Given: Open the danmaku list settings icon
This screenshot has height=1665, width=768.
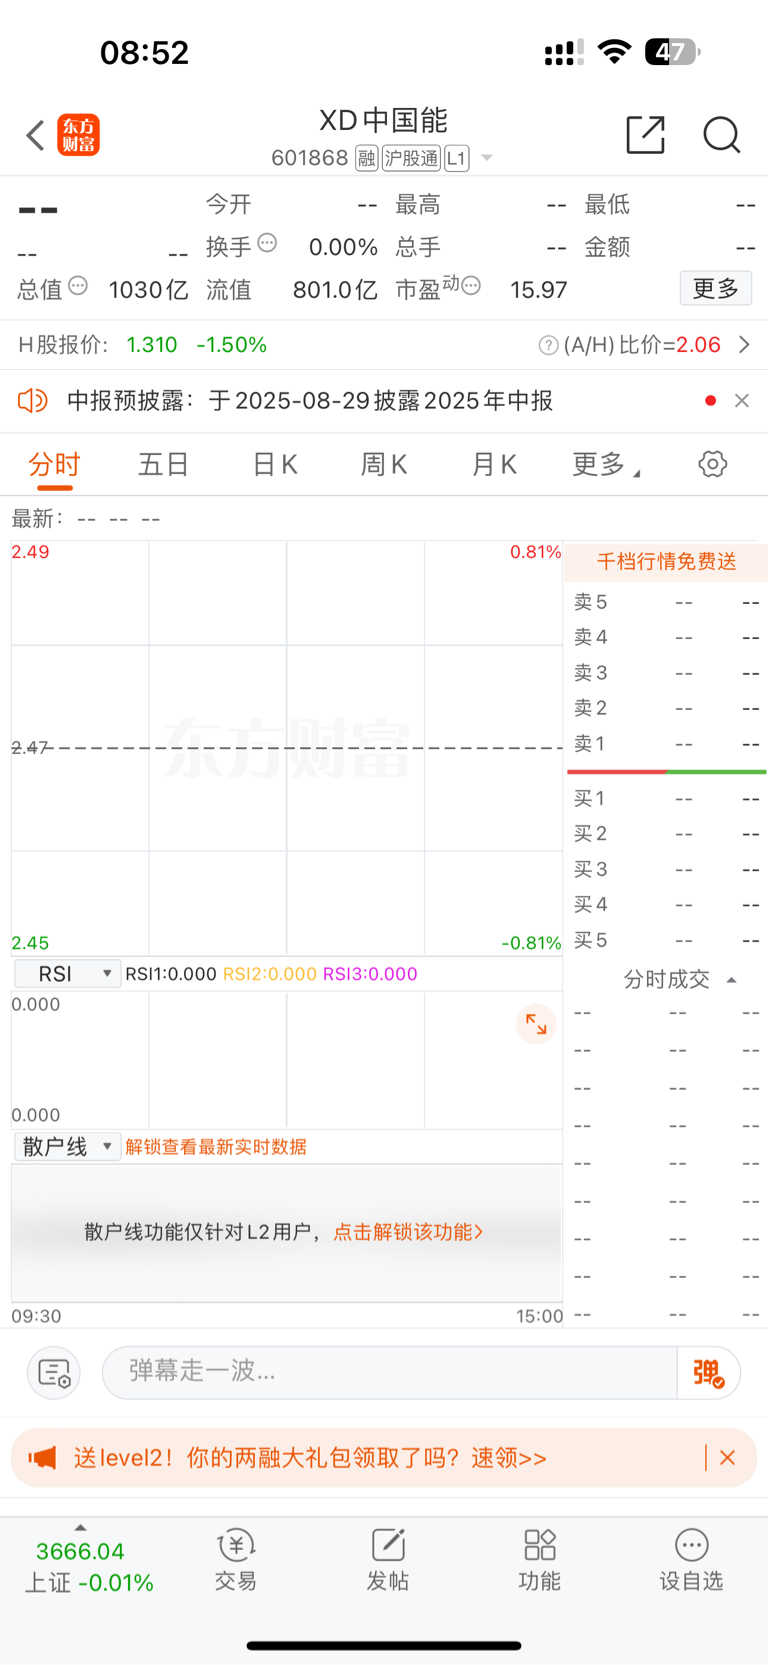Looking at the screenshot, I should 54,1373.
